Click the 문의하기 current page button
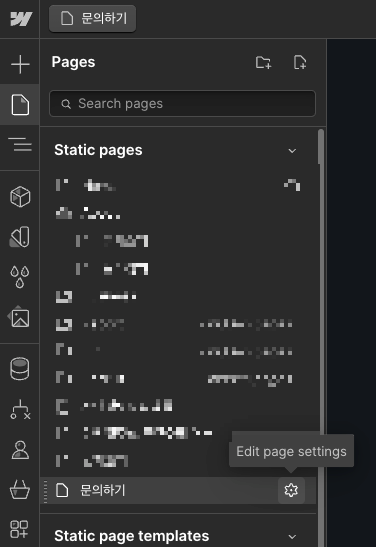 [x=92, y=18]
